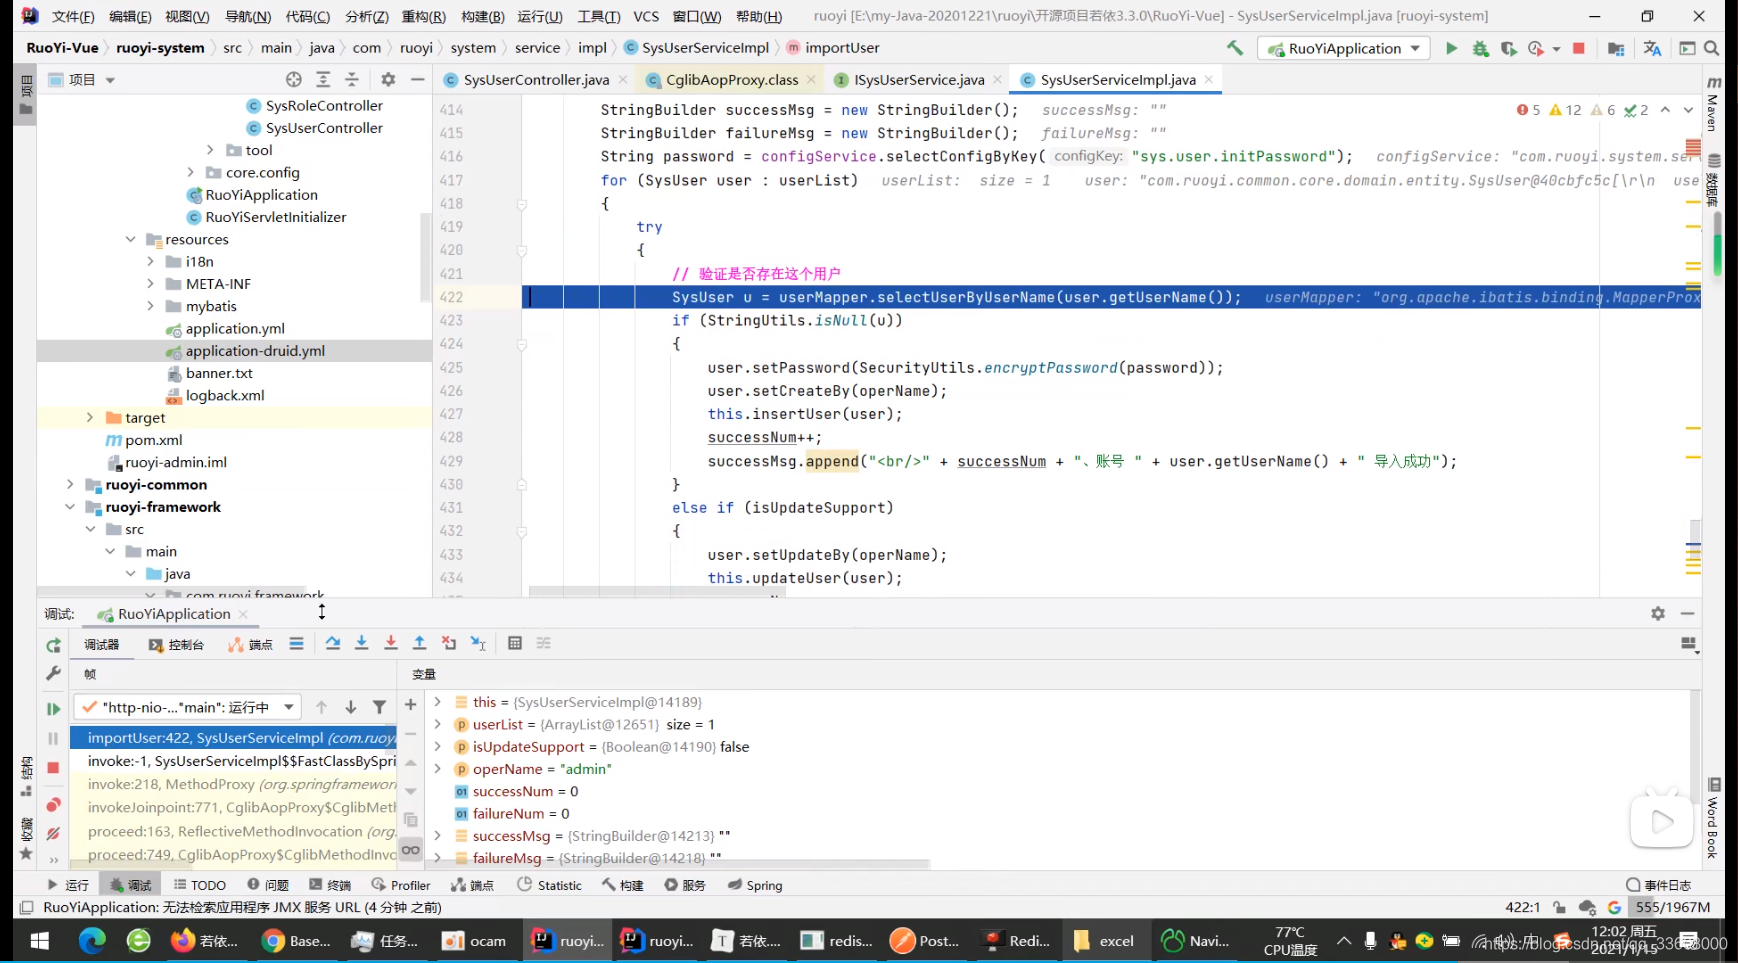Viewport: 1738px width, 963px height.
Task: Expand the core.config package
Action: pos(190,172)
